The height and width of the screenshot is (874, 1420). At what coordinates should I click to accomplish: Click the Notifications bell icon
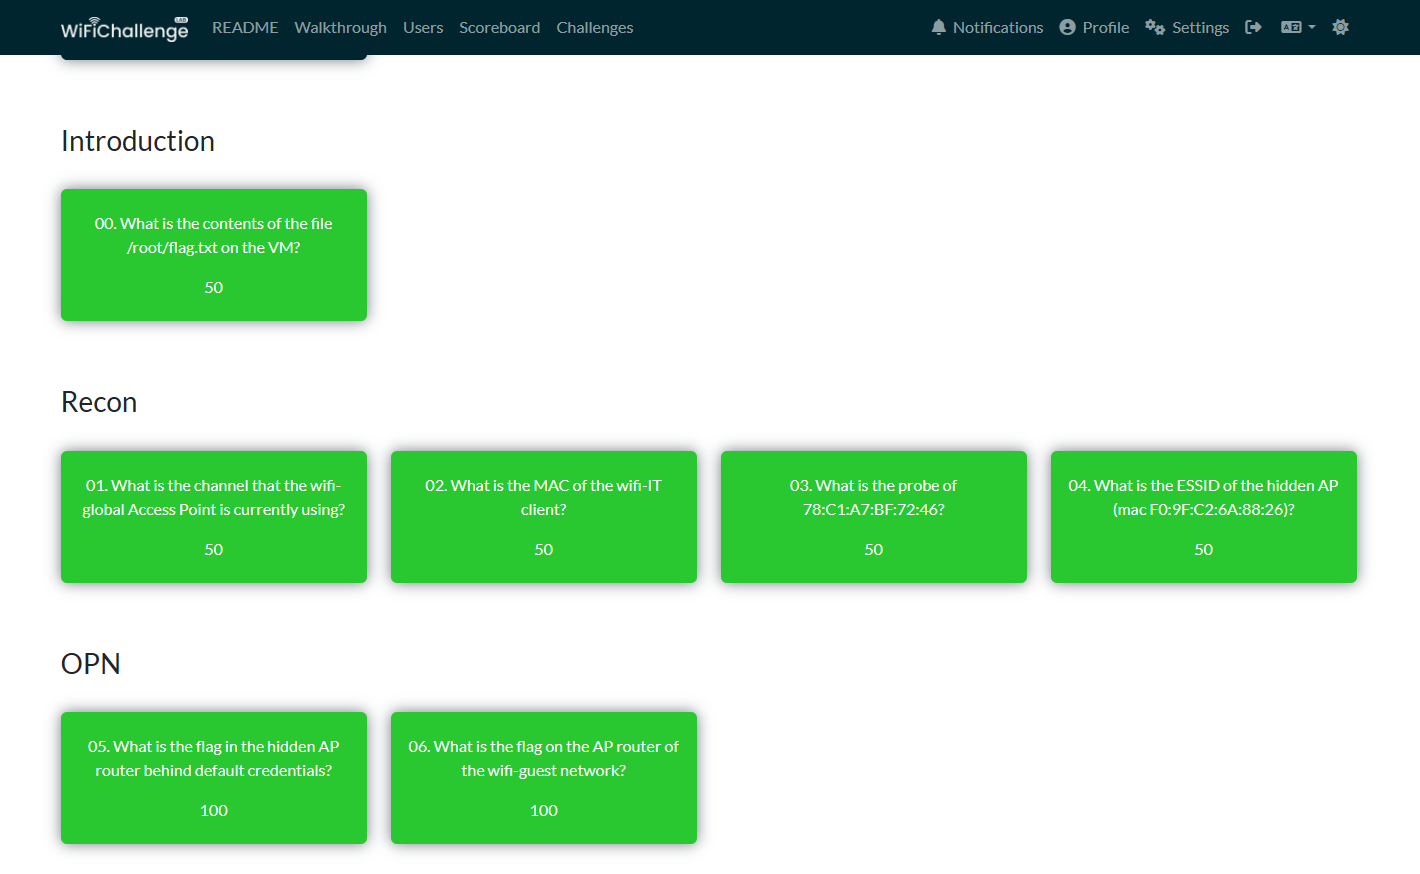pyautogui.click(x=938, y=28)
